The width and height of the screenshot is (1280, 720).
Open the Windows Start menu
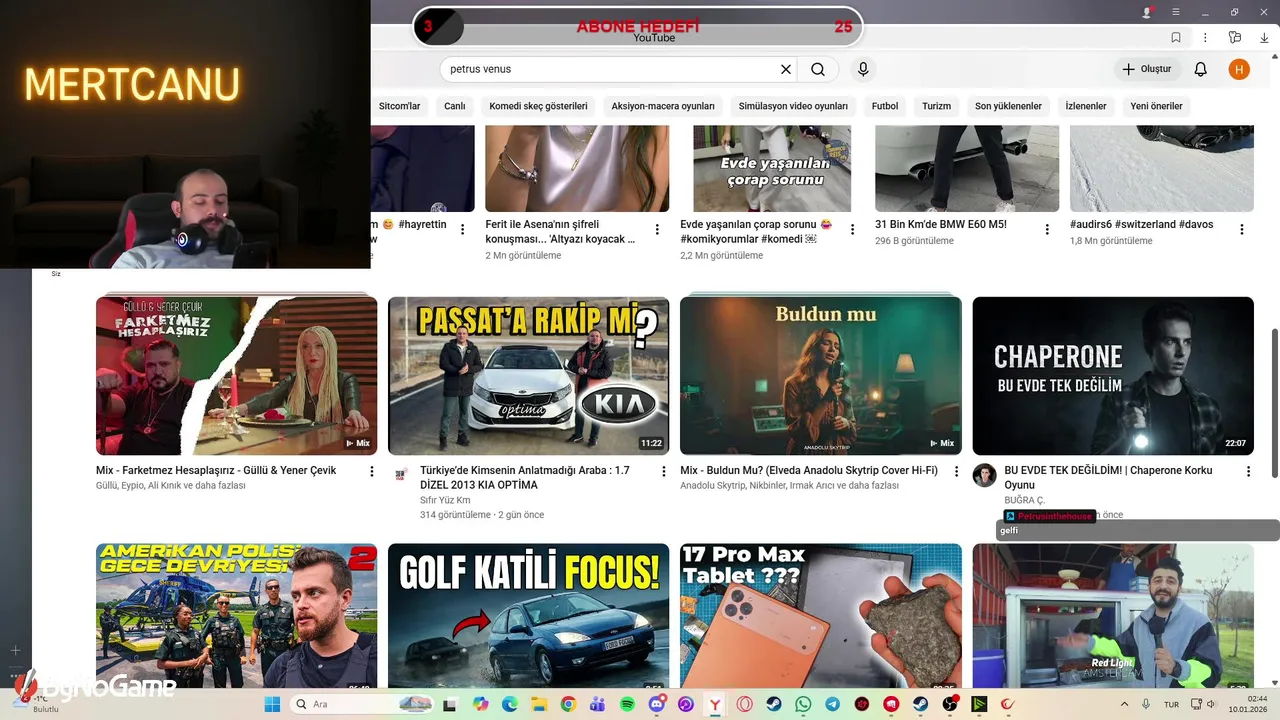pos(272,704)
